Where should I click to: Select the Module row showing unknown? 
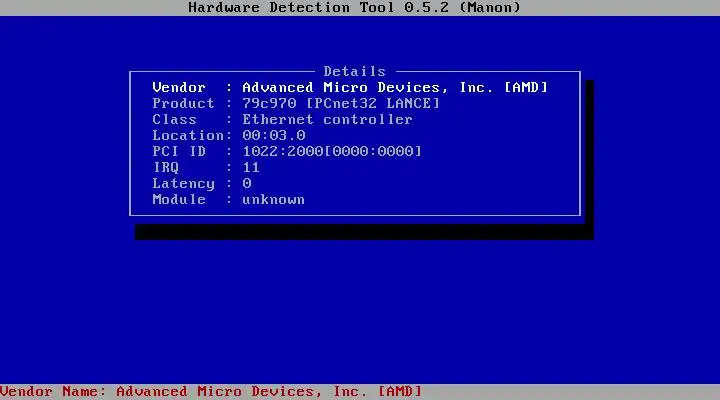coord(354,200)
